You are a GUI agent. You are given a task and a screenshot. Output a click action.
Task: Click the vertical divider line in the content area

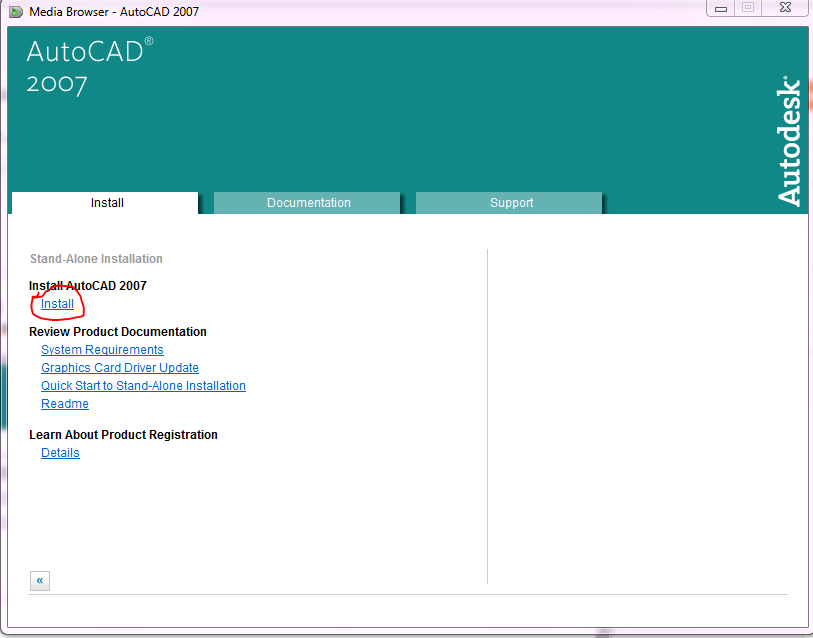pos(487,415)
